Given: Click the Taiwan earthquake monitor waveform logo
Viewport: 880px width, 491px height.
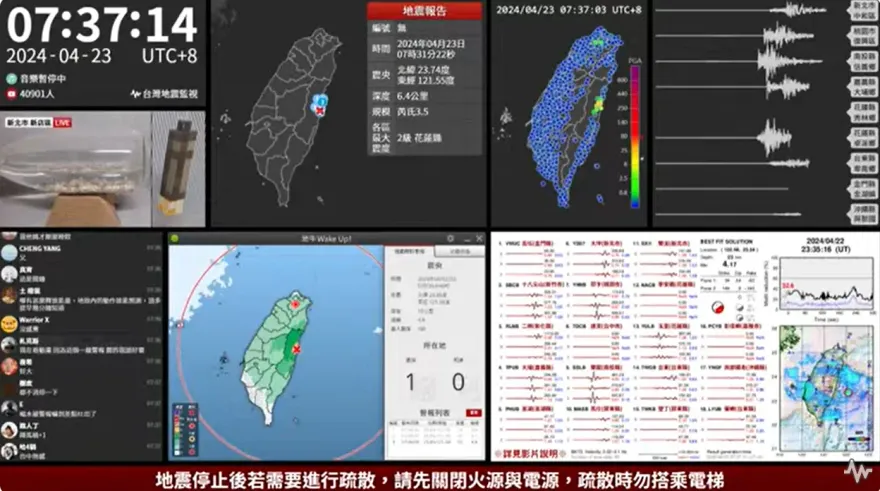Looking at the screenshot, I should point(135,94).
